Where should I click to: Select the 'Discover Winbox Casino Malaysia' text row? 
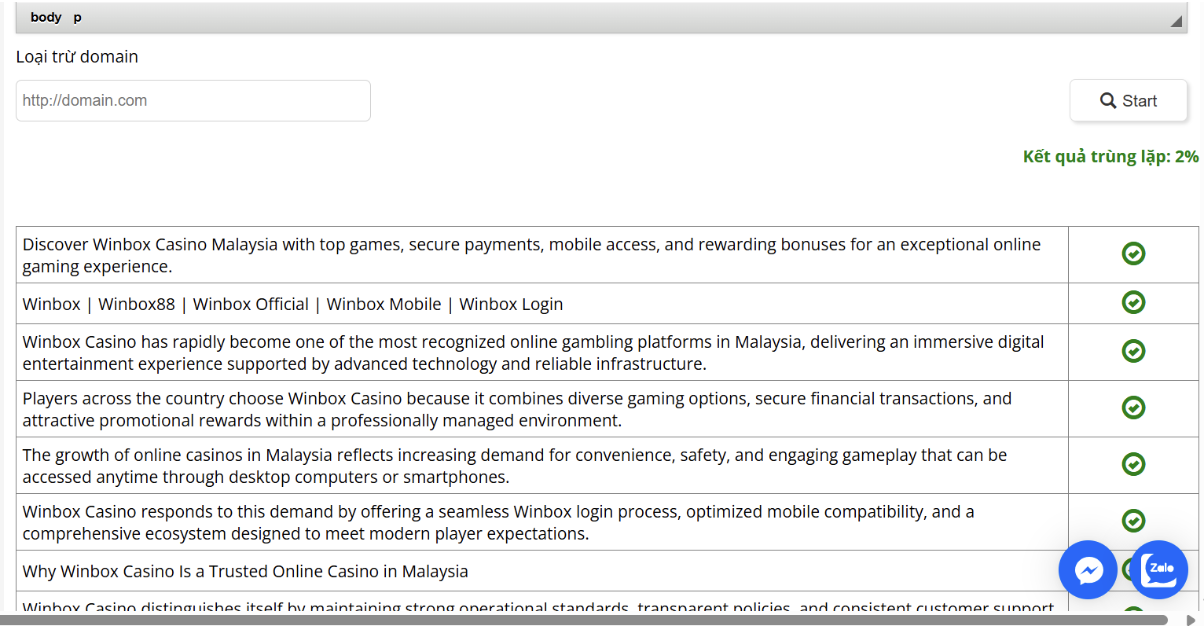(x=400, y=254)
